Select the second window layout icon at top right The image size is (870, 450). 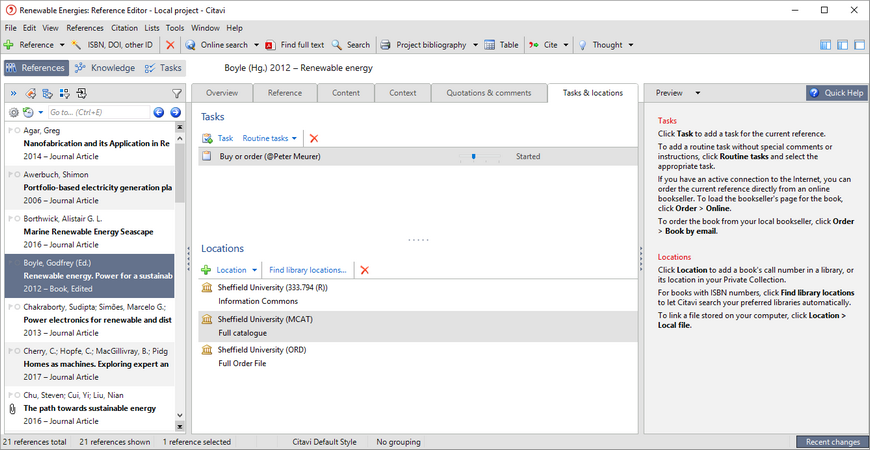[x=843, y=45]
